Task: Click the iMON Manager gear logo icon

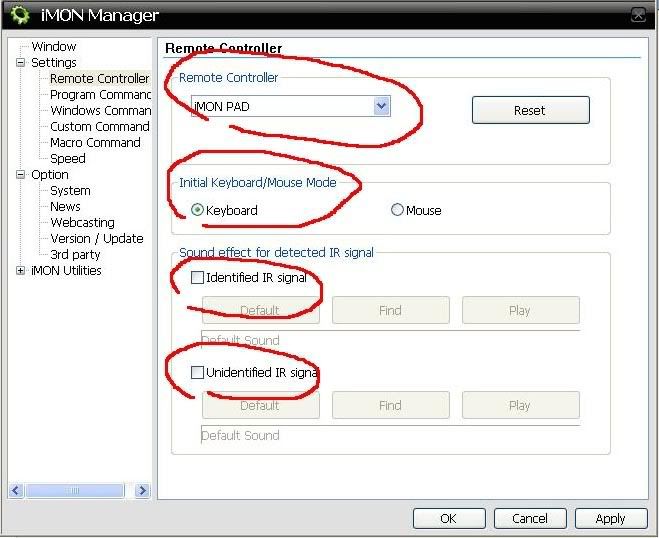Action: [x=20, y=15]
